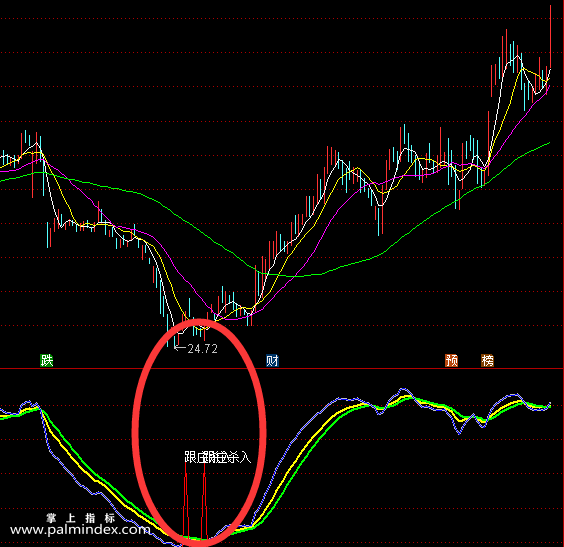
Task: Click the second red signal spike
Action: [204, 500]
